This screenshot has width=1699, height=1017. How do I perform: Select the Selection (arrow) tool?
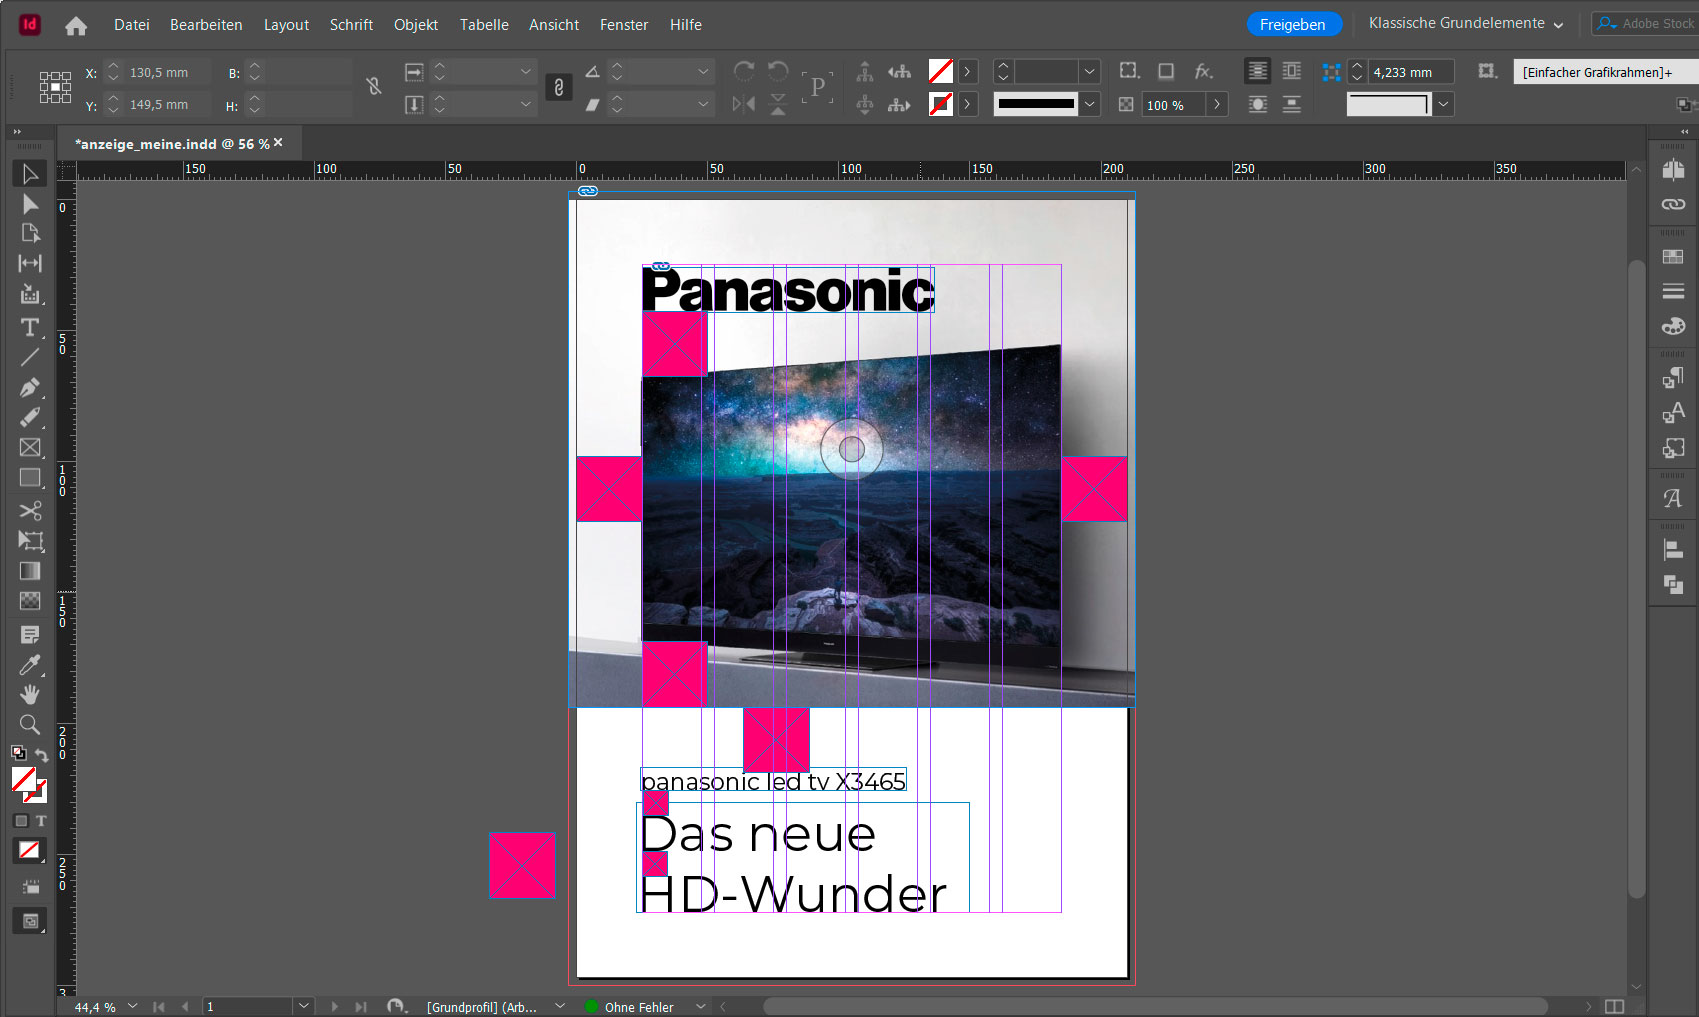pos(30,174)
